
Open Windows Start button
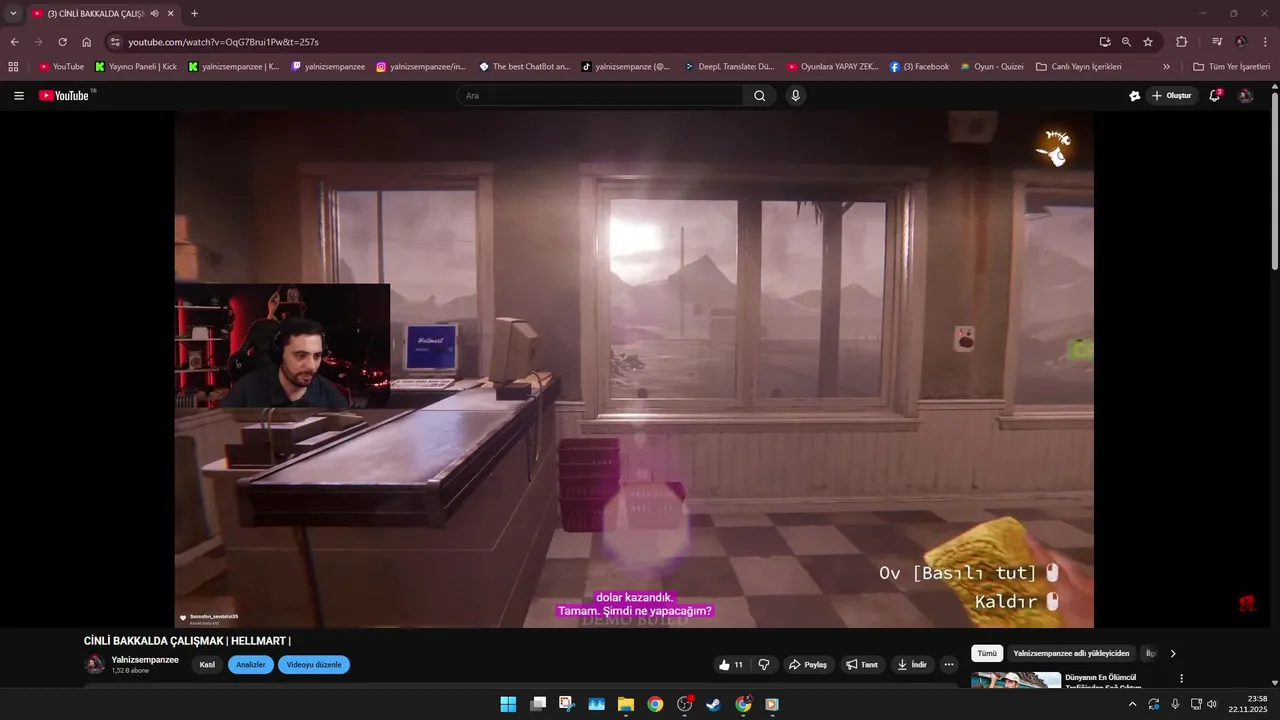pos(508,704)
